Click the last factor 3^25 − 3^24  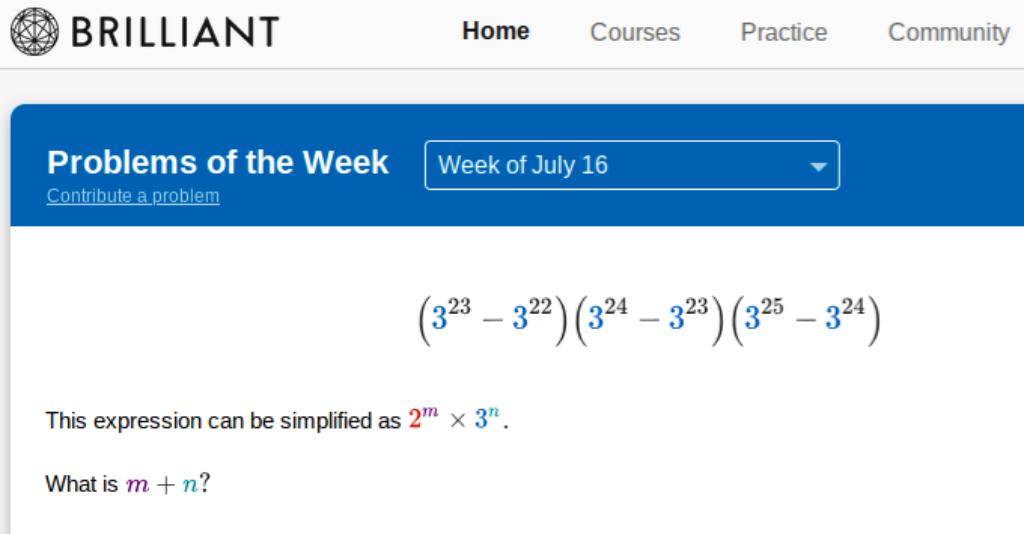click(805, 319)
